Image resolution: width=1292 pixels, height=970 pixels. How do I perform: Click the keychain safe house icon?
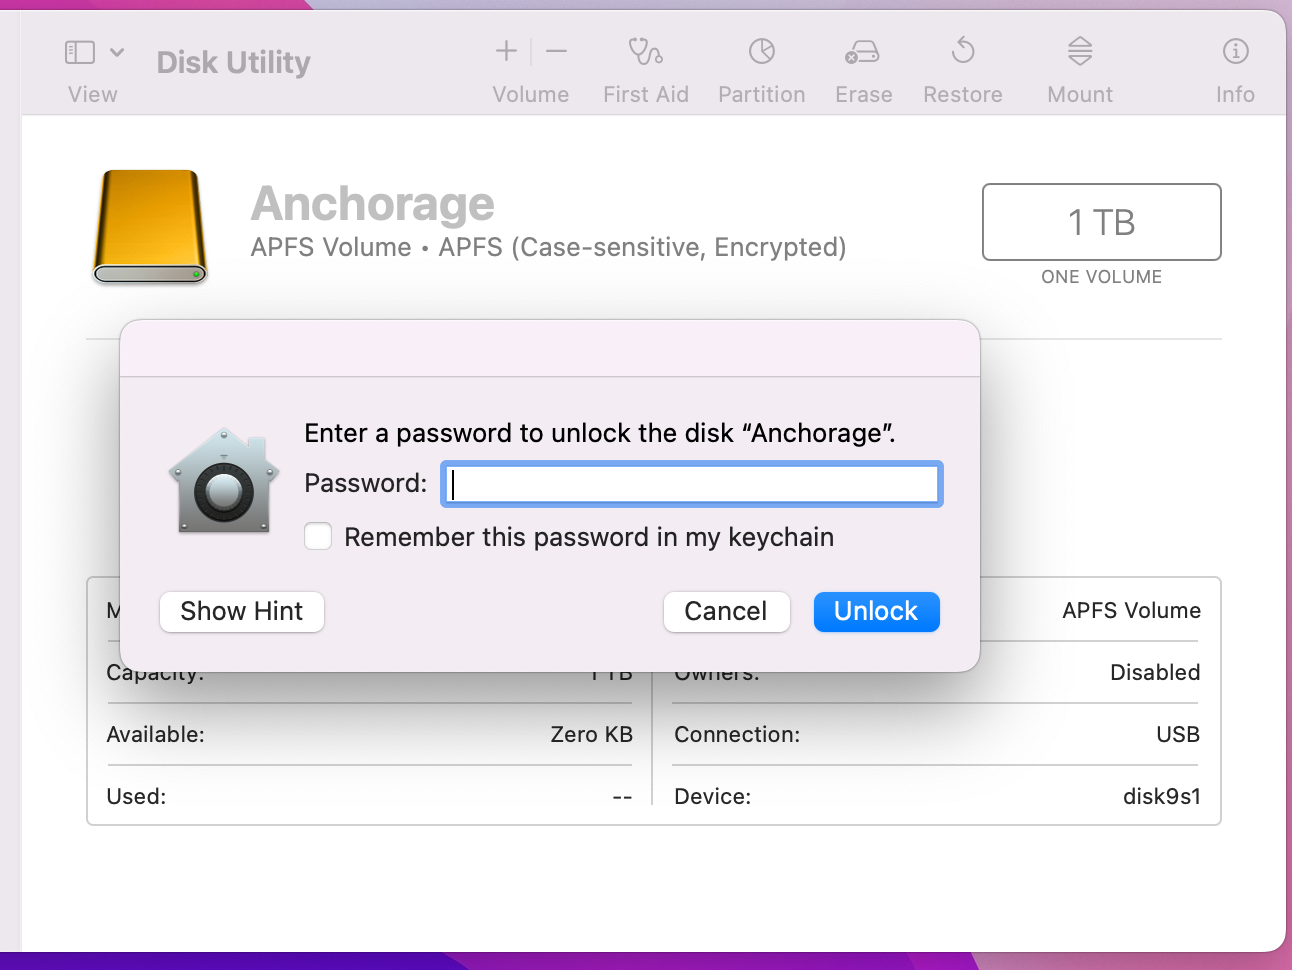coord(224,481)
